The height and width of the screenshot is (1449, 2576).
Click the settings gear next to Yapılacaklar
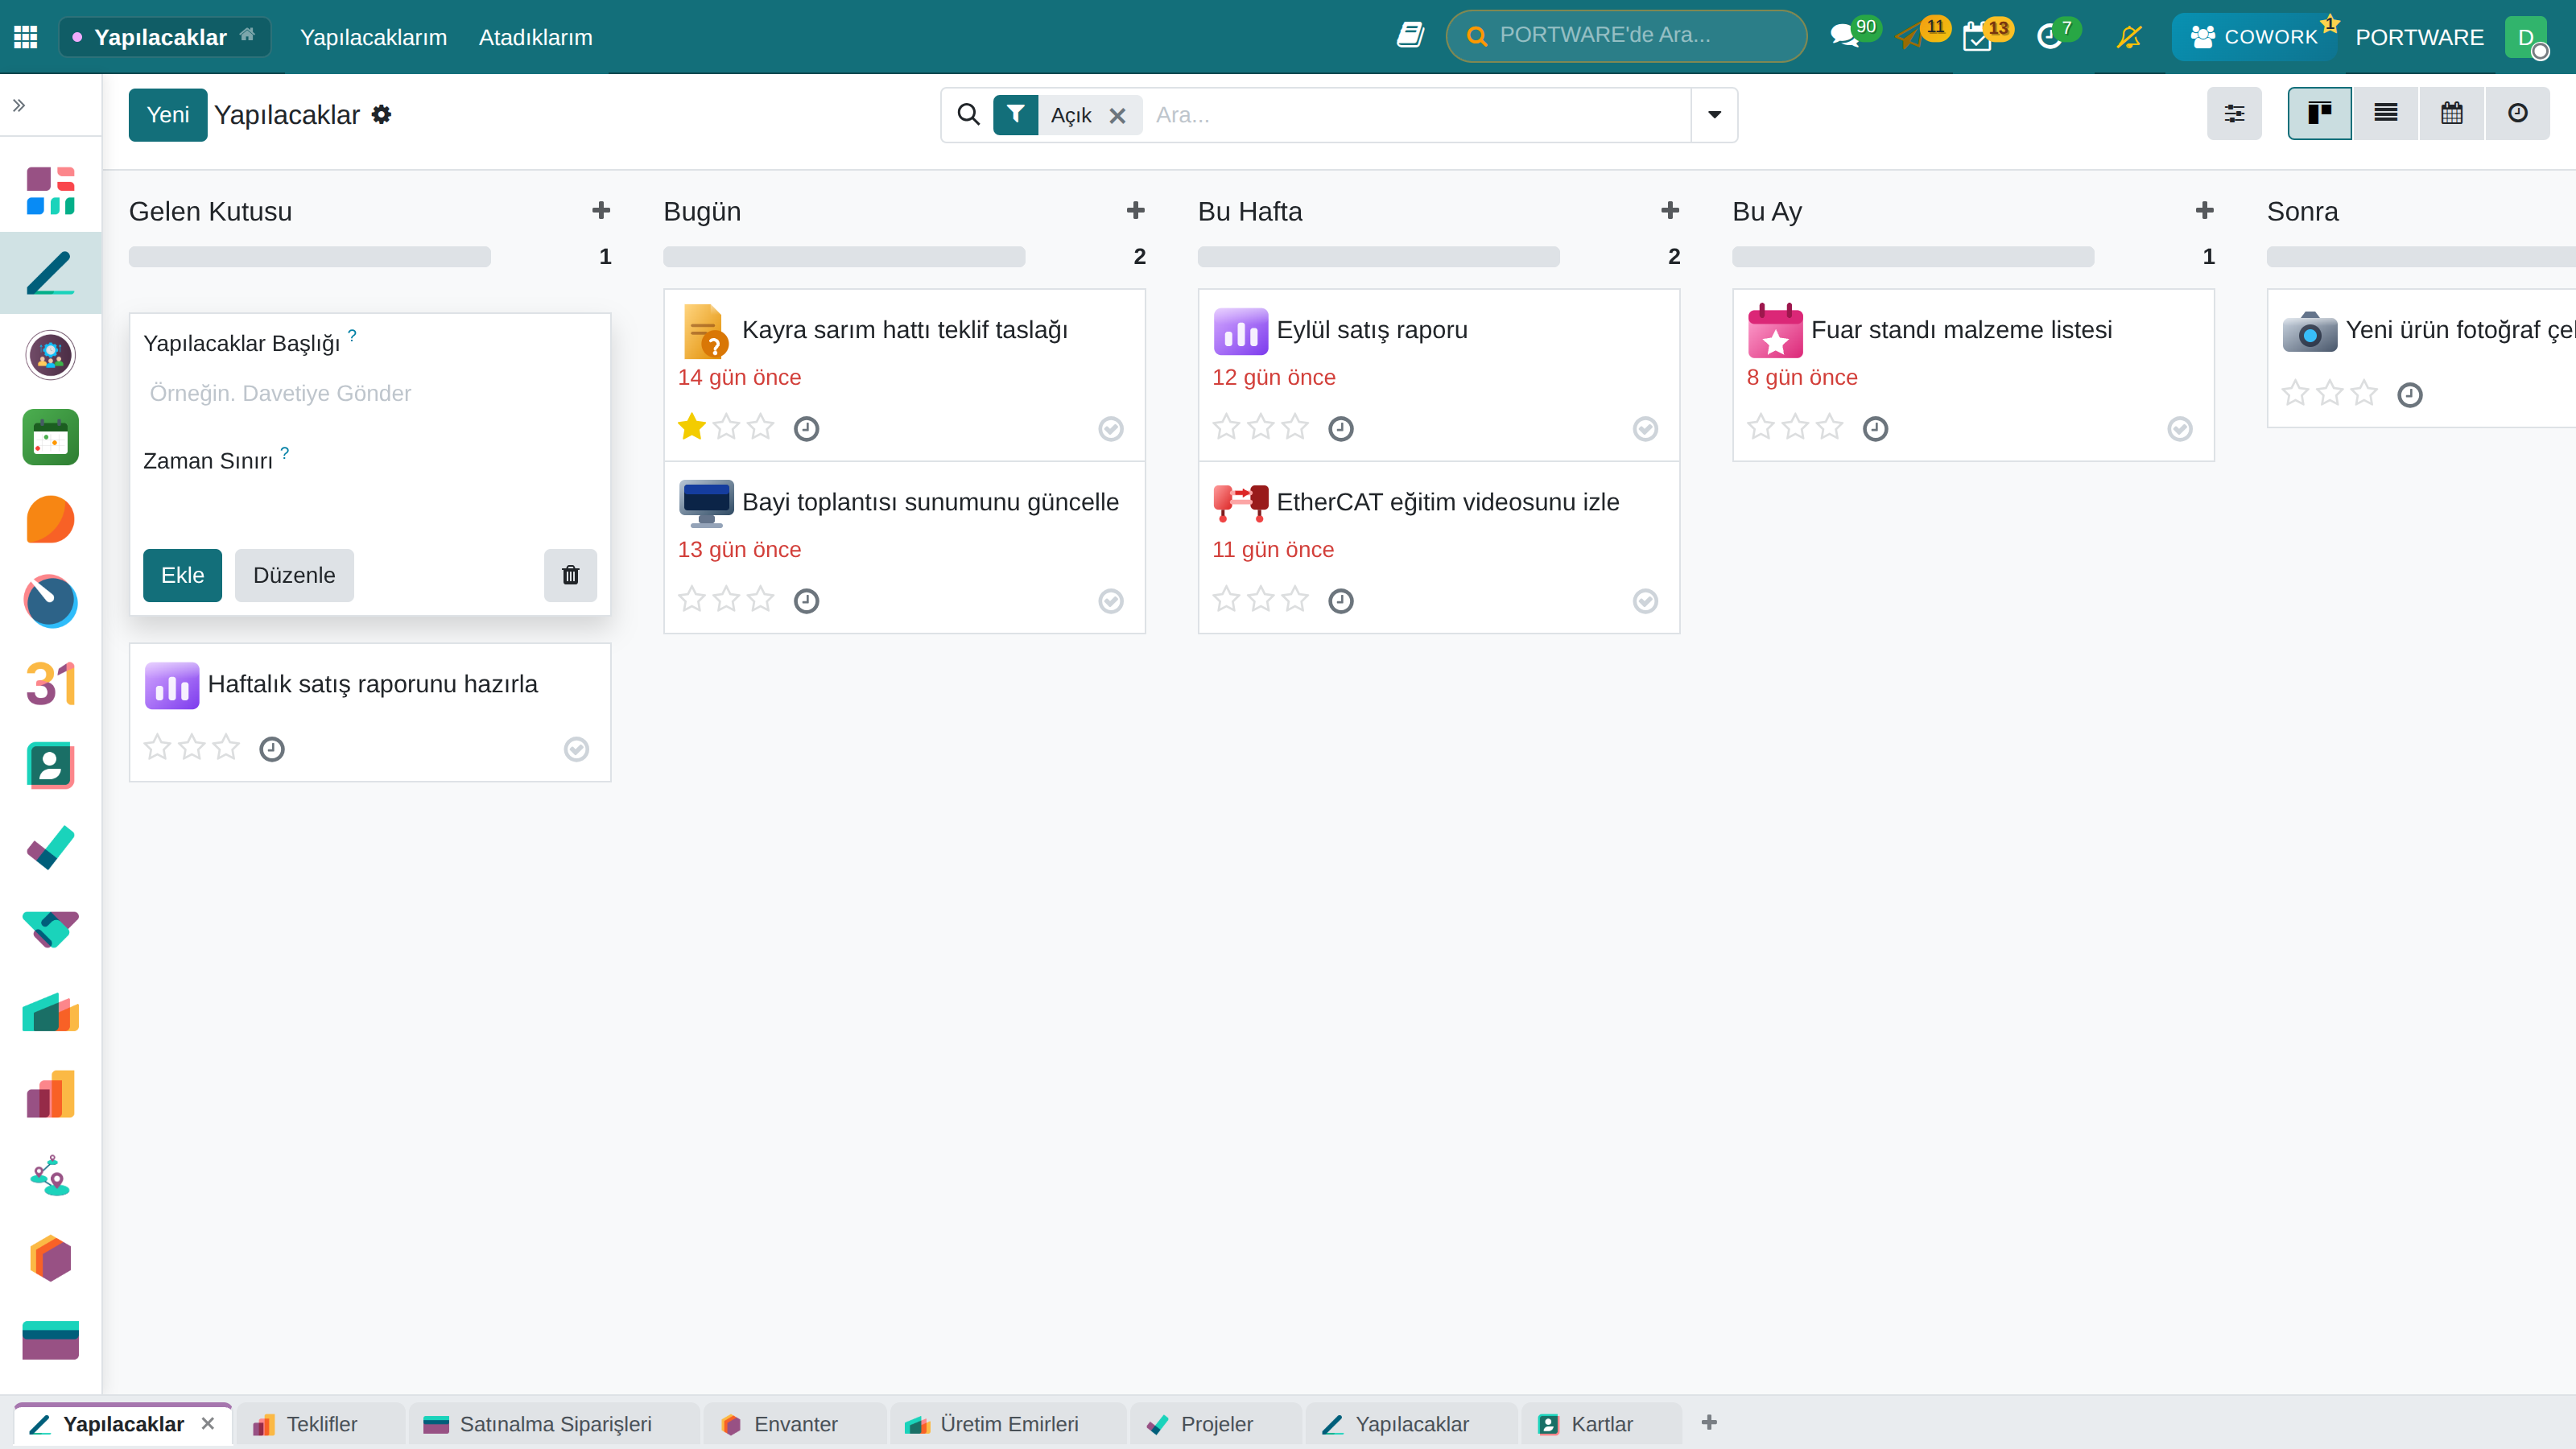[381, 115]
